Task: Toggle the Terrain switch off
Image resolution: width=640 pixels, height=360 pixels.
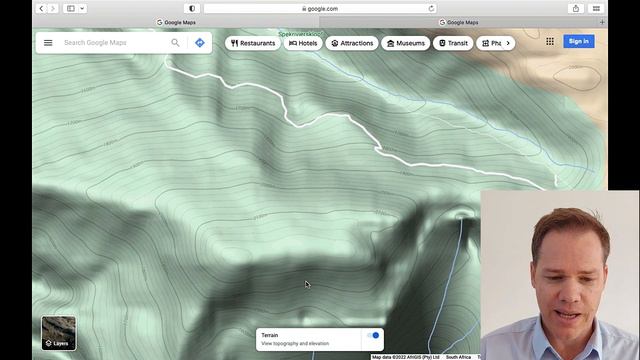Action: point(373,336)
